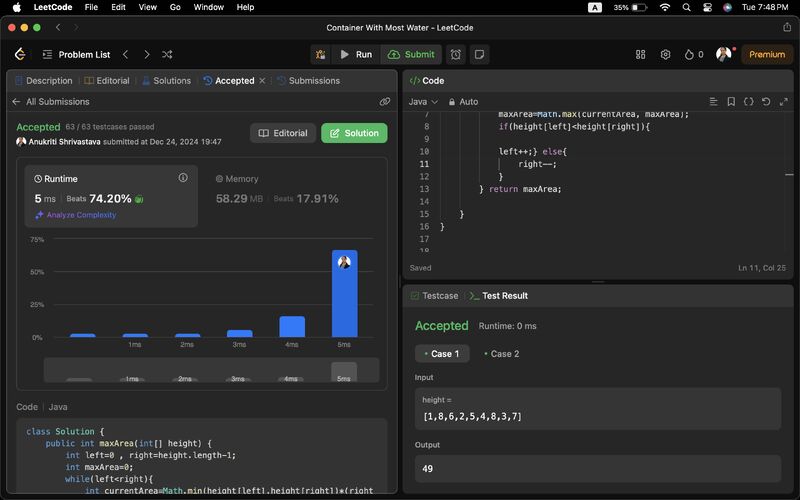Switch to the Description tab
800x500 pixels.
[44, 81]
